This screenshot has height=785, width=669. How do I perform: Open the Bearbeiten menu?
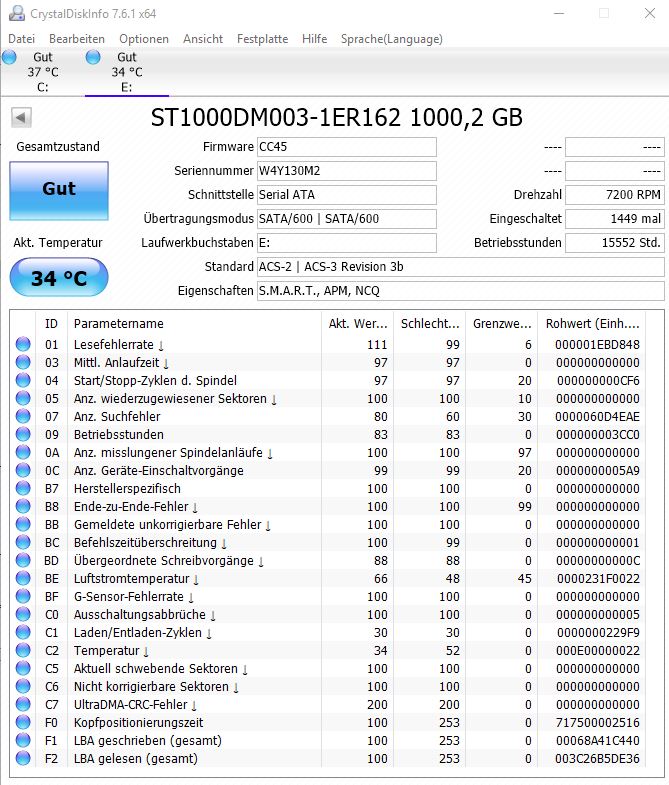pyautogui.click(x=77, y=39)
